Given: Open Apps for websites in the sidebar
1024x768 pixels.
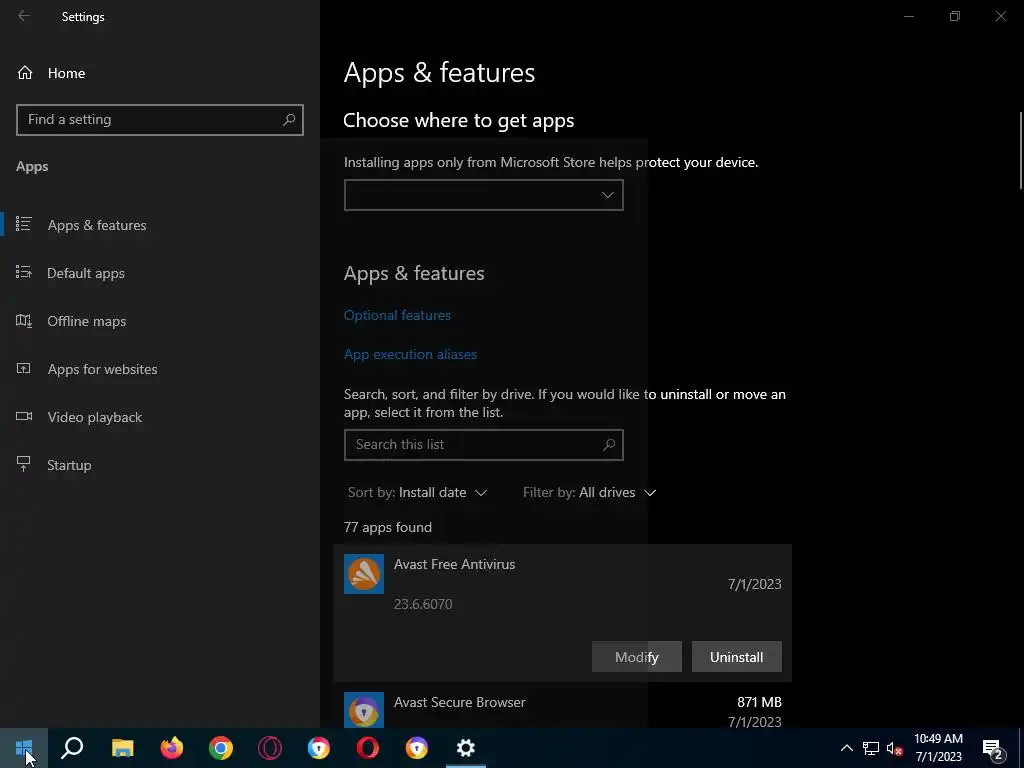Looking at the screenshot, I should pos(160,369).
